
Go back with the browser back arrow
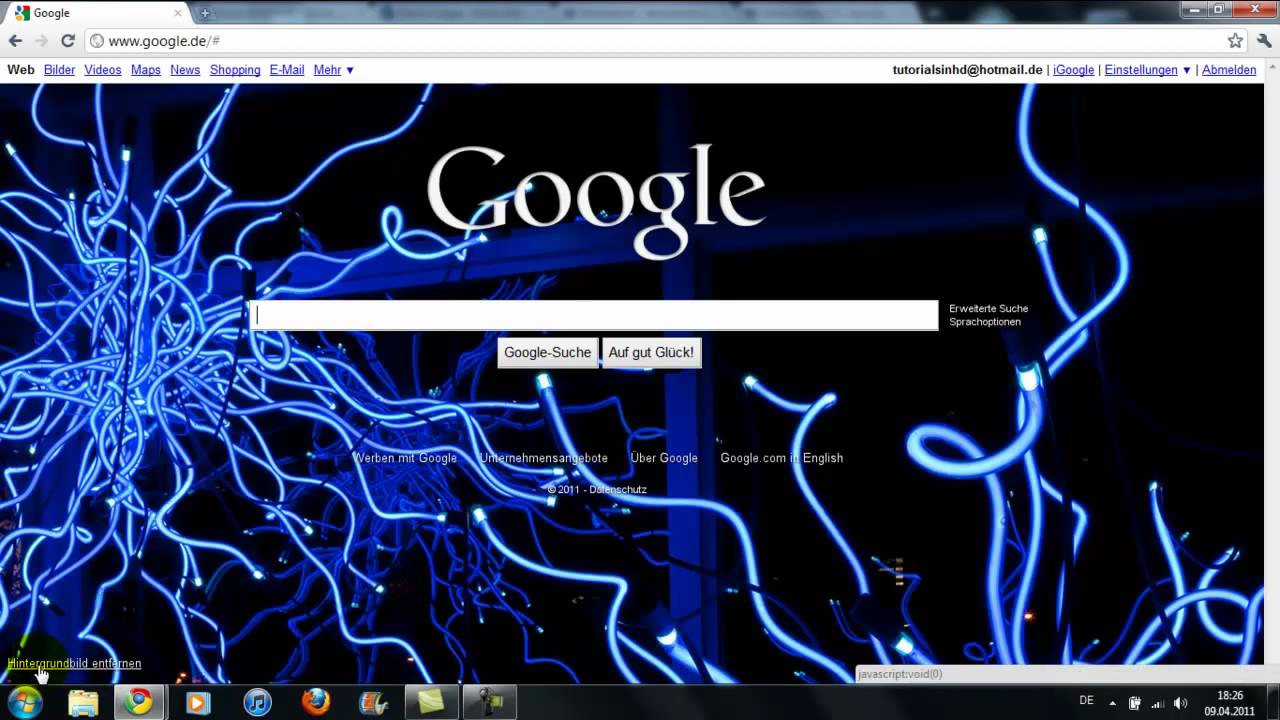pyautogui.click(x=15, y=41)
